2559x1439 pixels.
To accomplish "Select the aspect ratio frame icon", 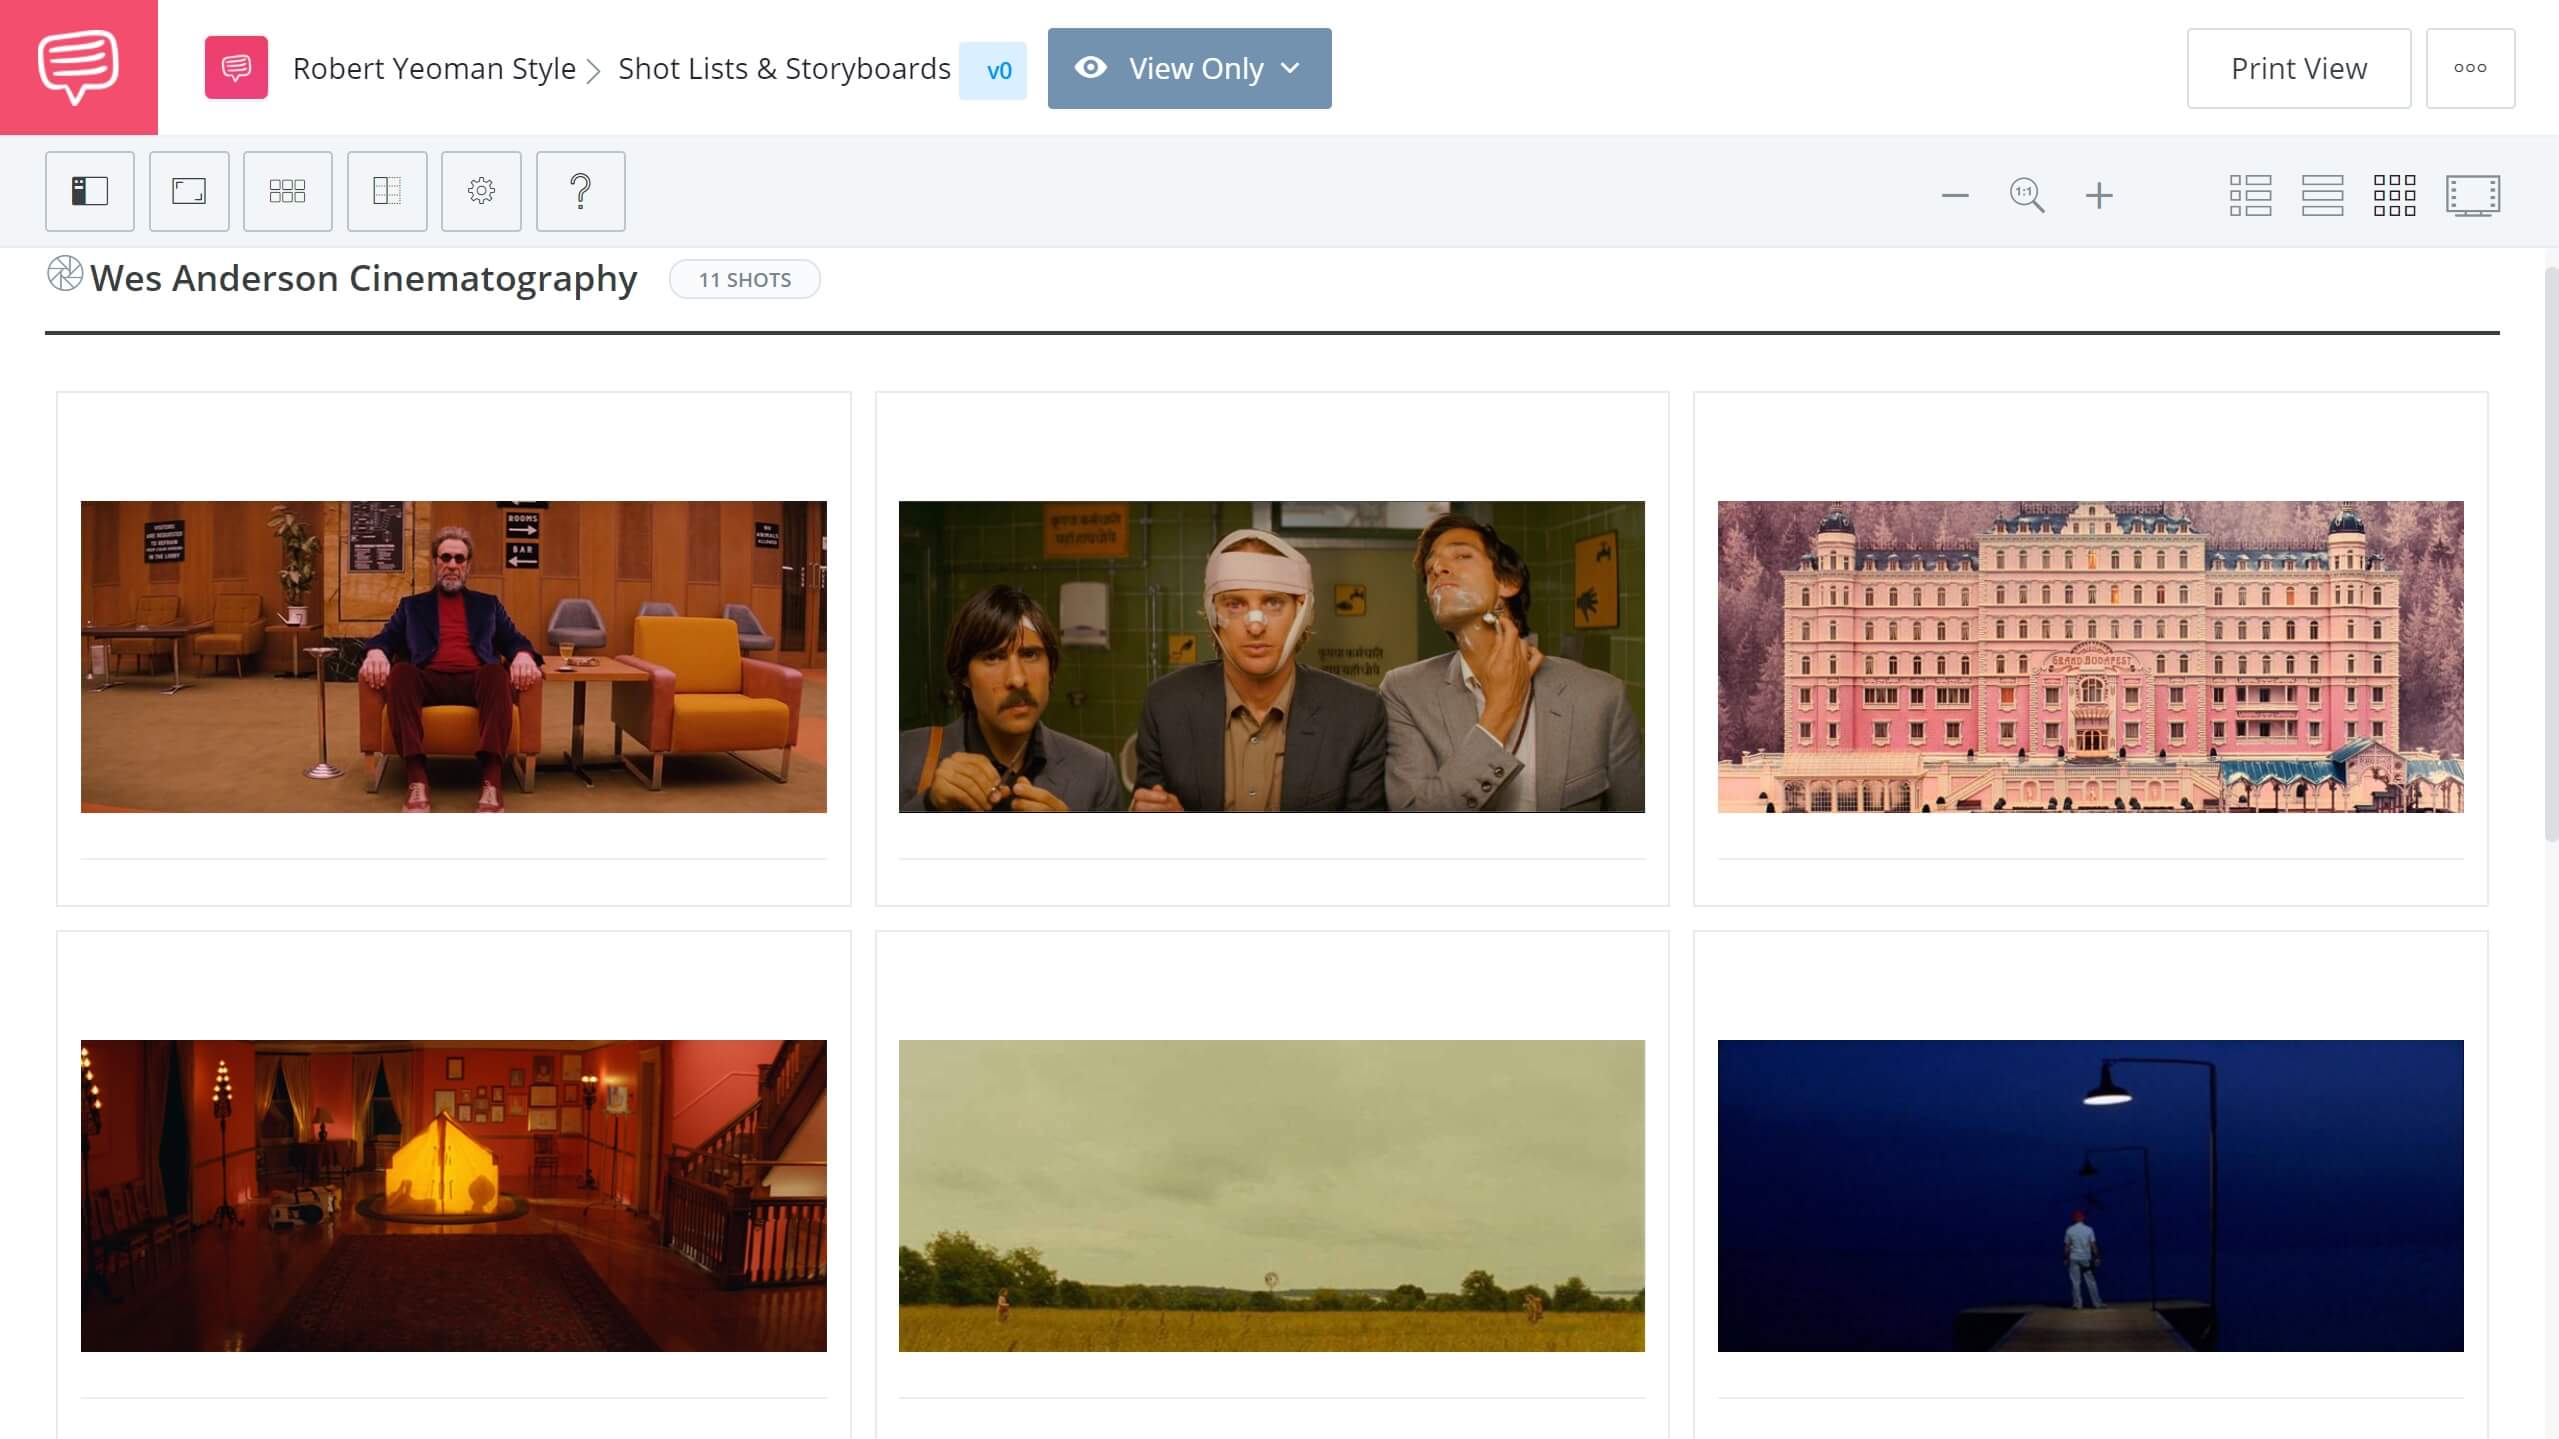I will coord(189,191).
